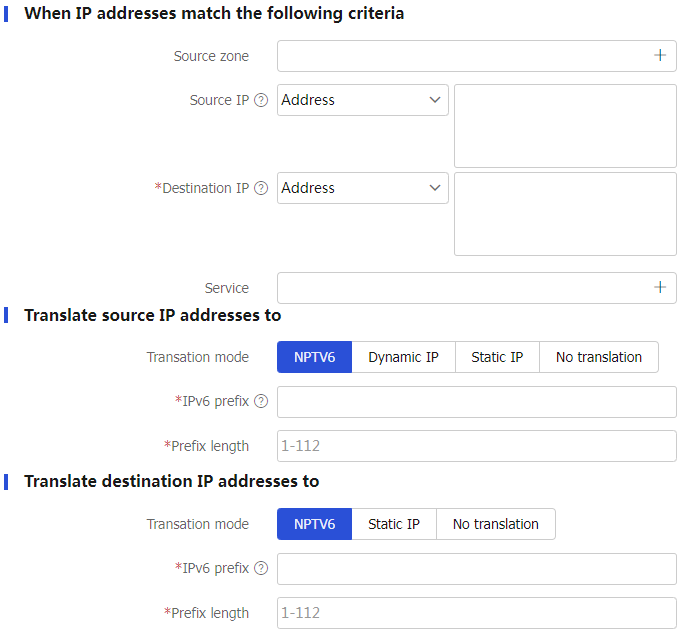Select Static IP for source translation
The width and height of the screenshot is (684, 636).
click(497, 357)
